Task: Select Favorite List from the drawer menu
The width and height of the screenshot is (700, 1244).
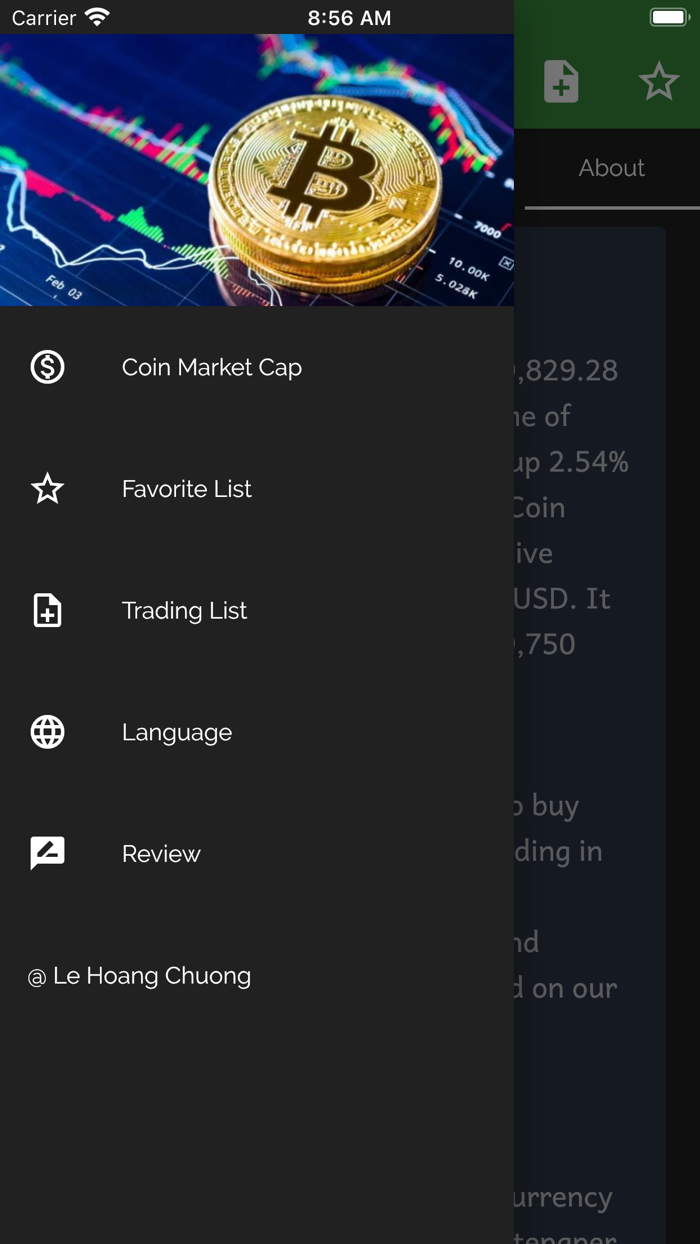Action: pyautogui.click(x=186, y=489)
